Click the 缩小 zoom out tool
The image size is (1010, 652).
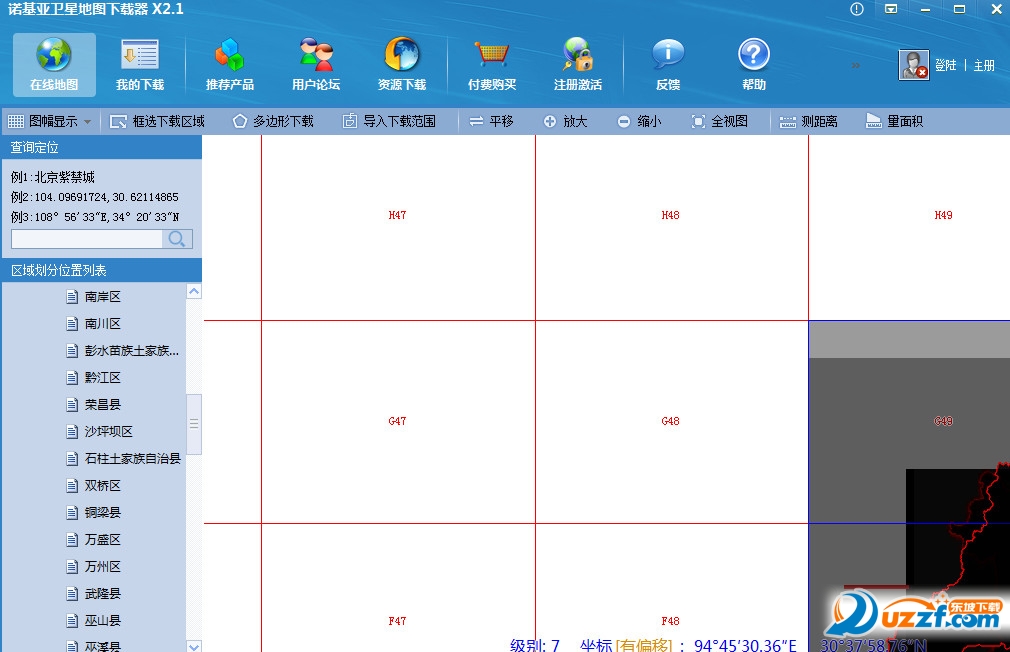point(640,121)
